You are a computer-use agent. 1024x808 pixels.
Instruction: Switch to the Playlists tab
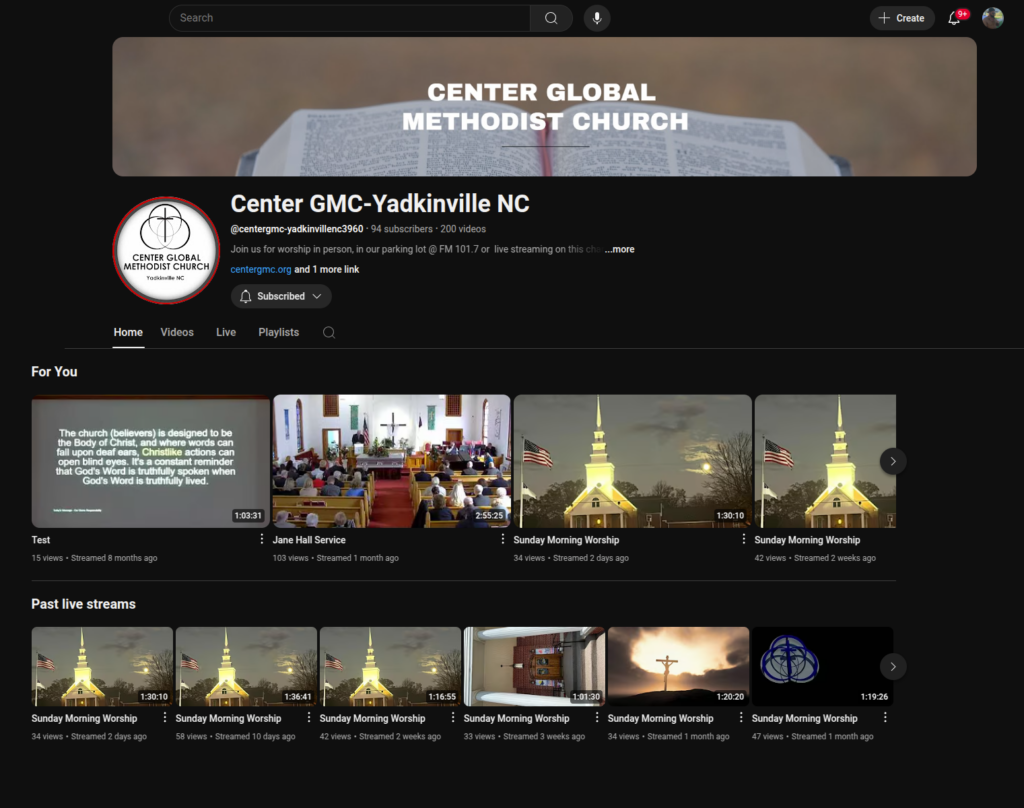(279, 332)
